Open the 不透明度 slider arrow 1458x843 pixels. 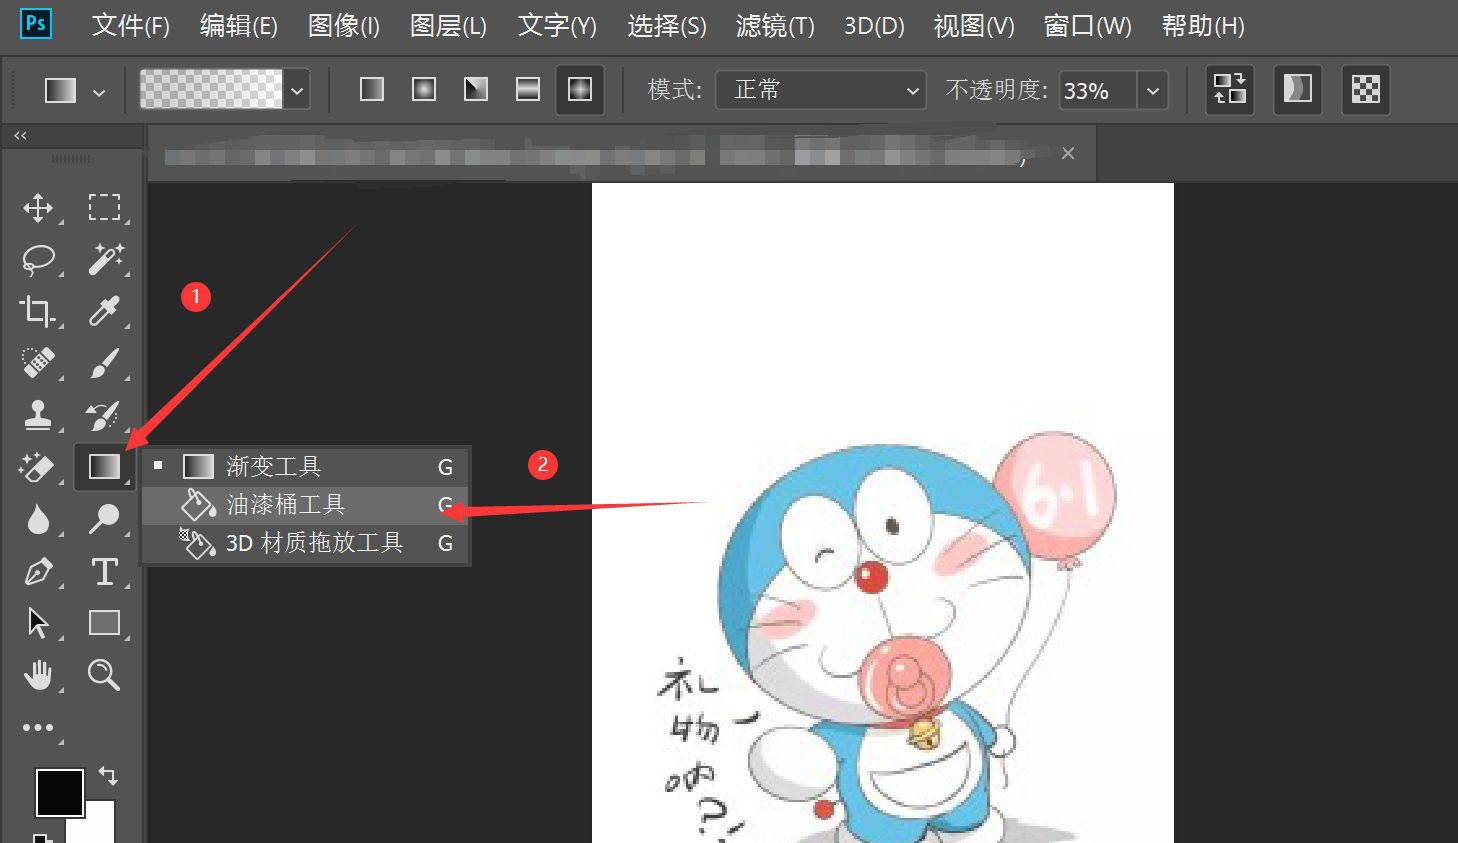coord(1152,91)
